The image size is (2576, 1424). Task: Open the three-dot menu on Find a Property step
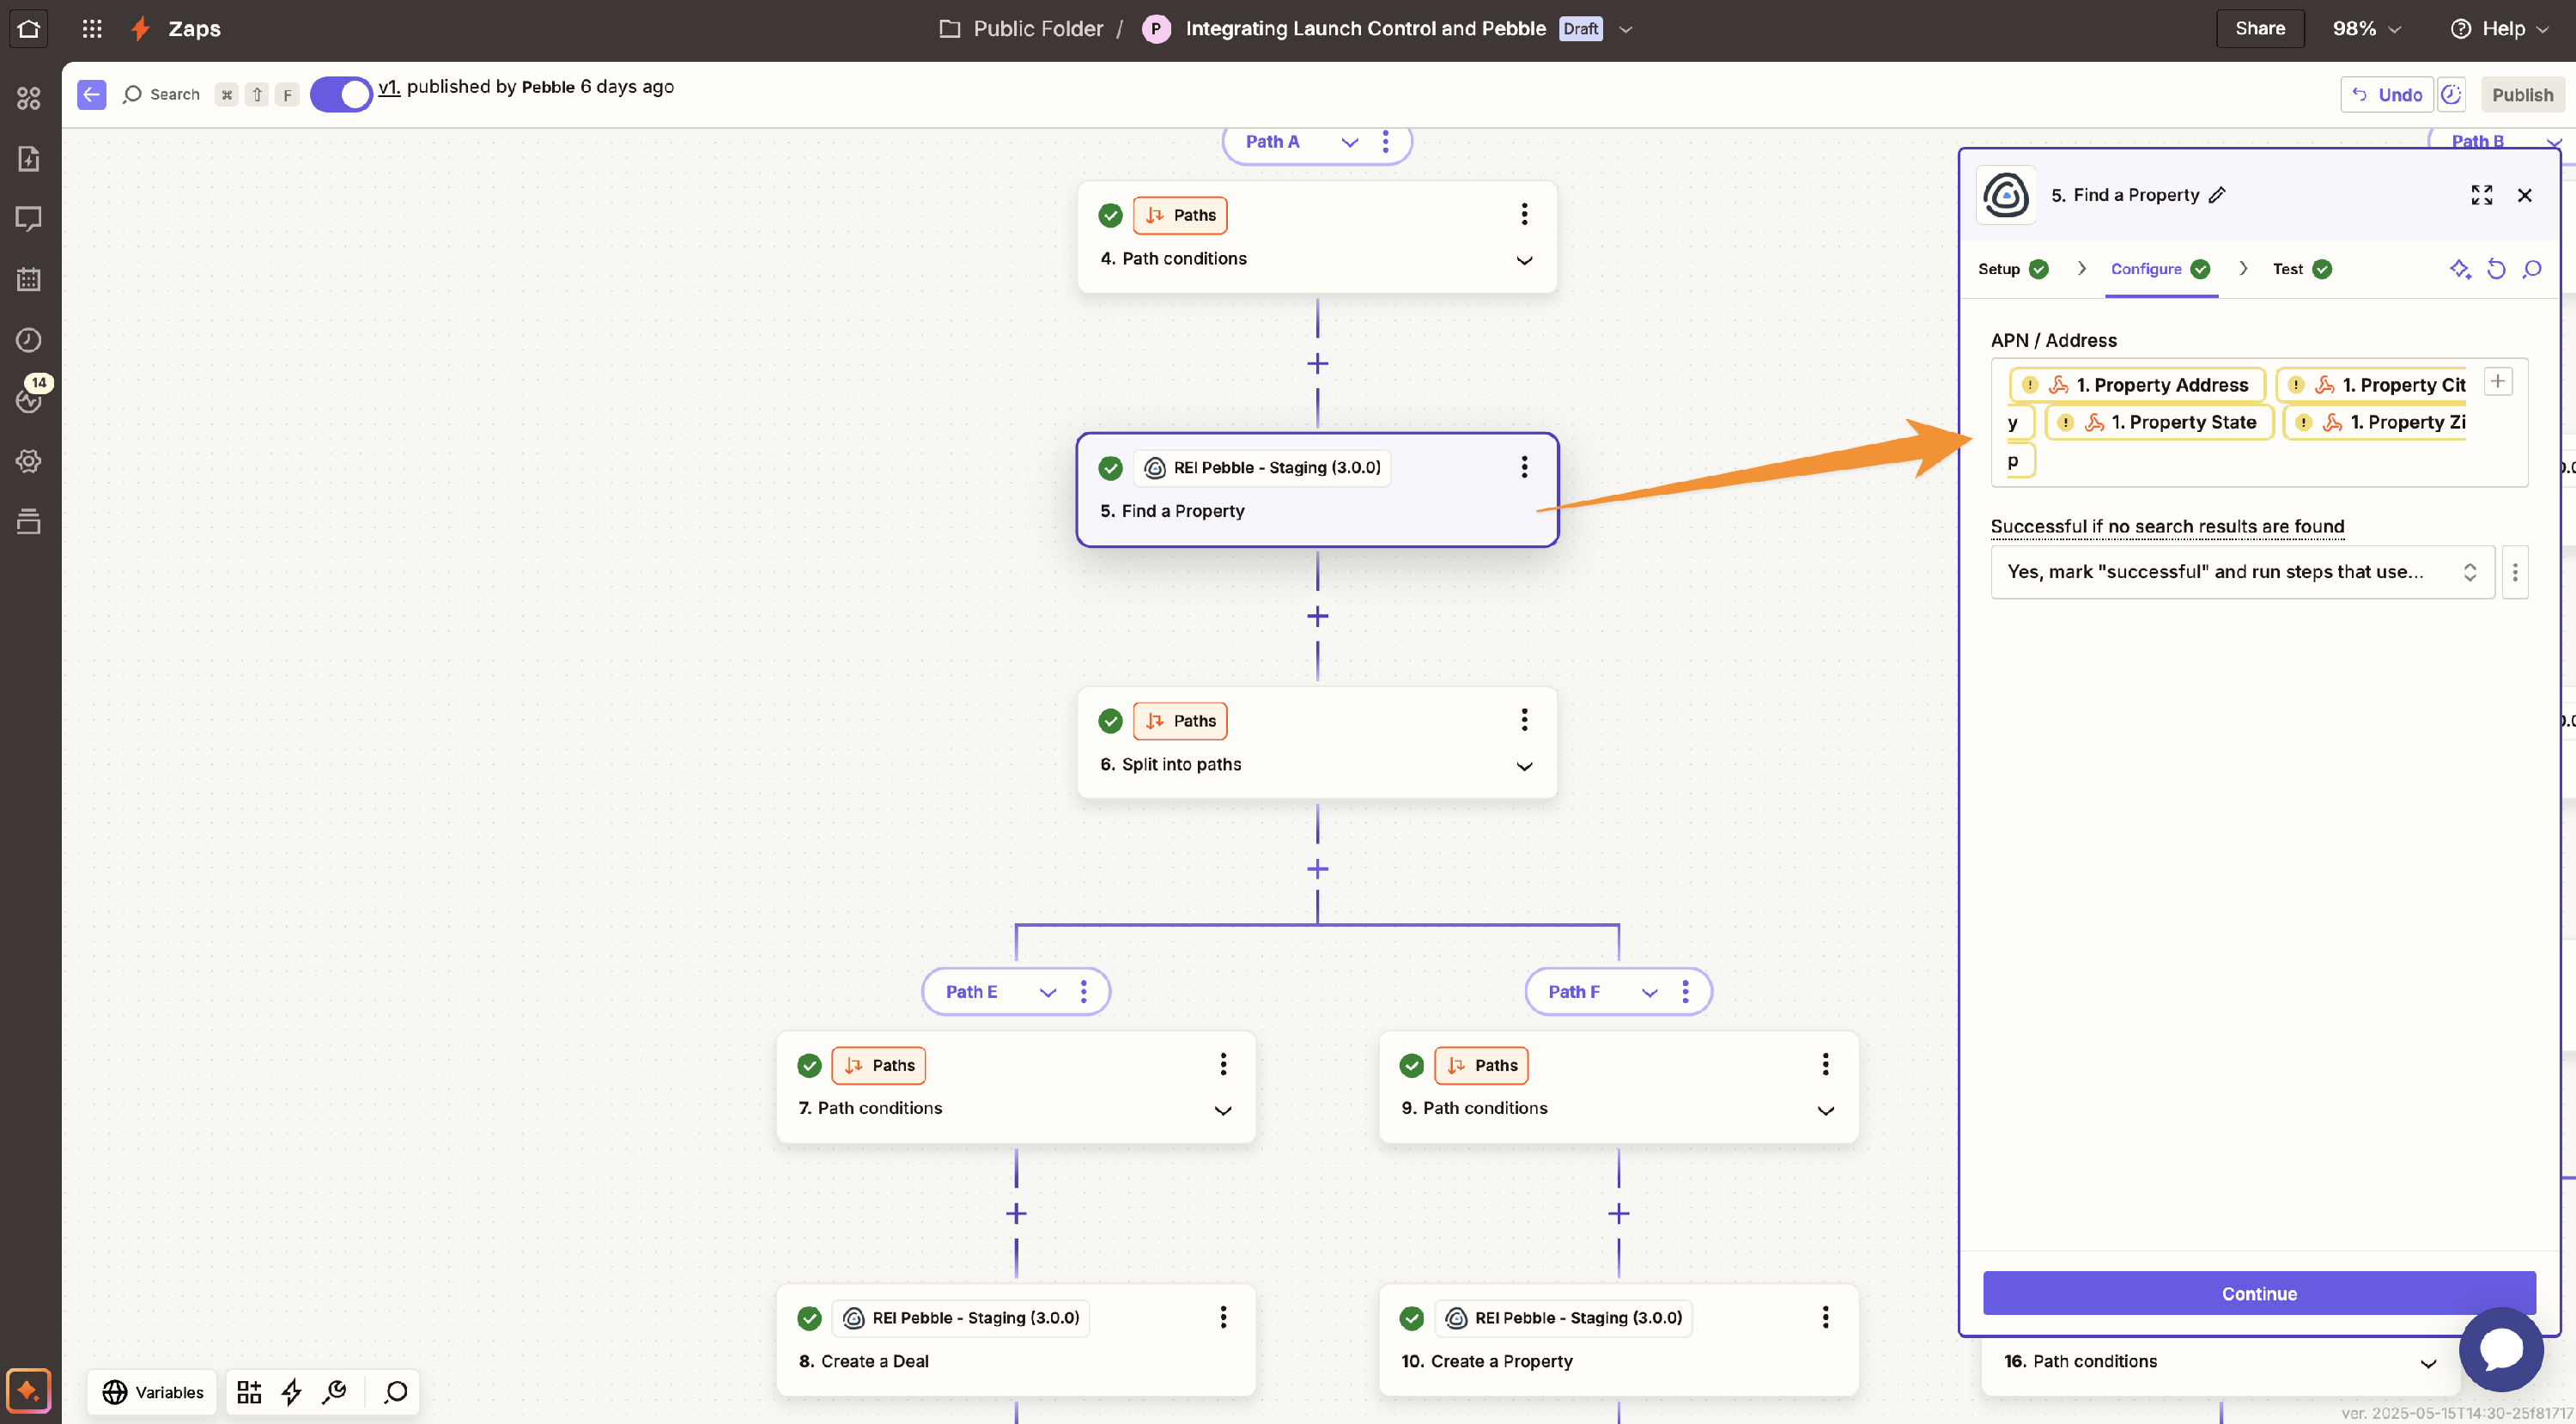[x=1523, y=467]
